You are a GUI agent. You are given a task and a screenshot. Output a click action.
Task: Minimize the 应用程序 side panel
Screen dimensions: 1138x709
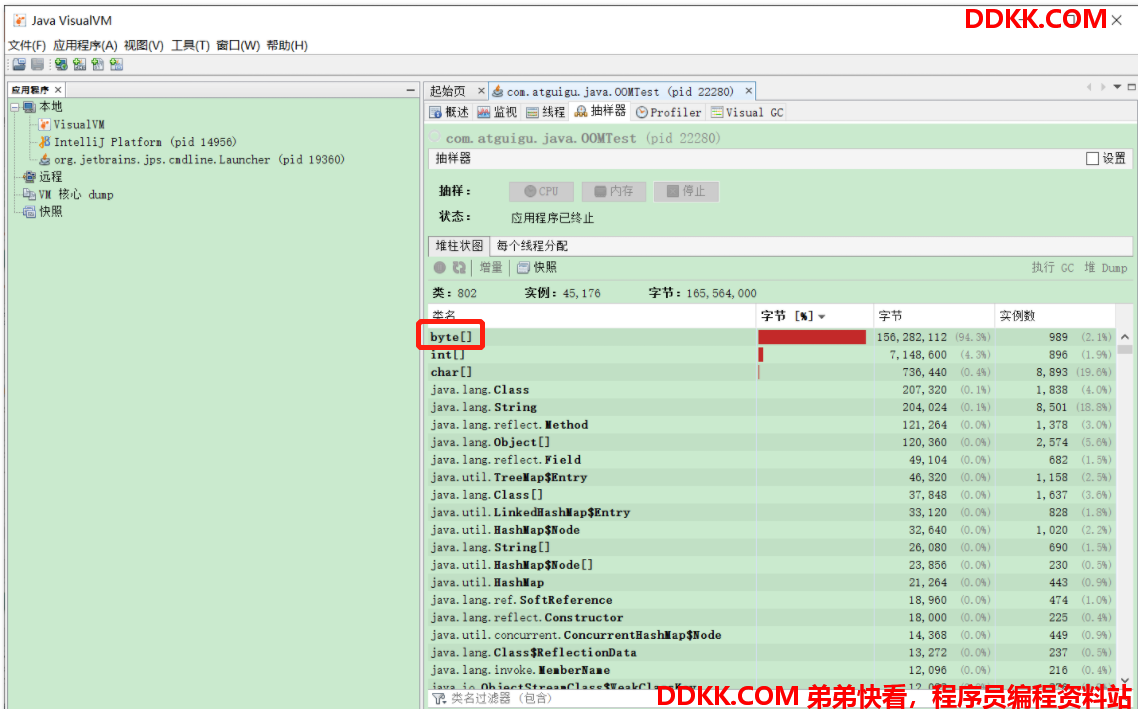coord(411,90)
